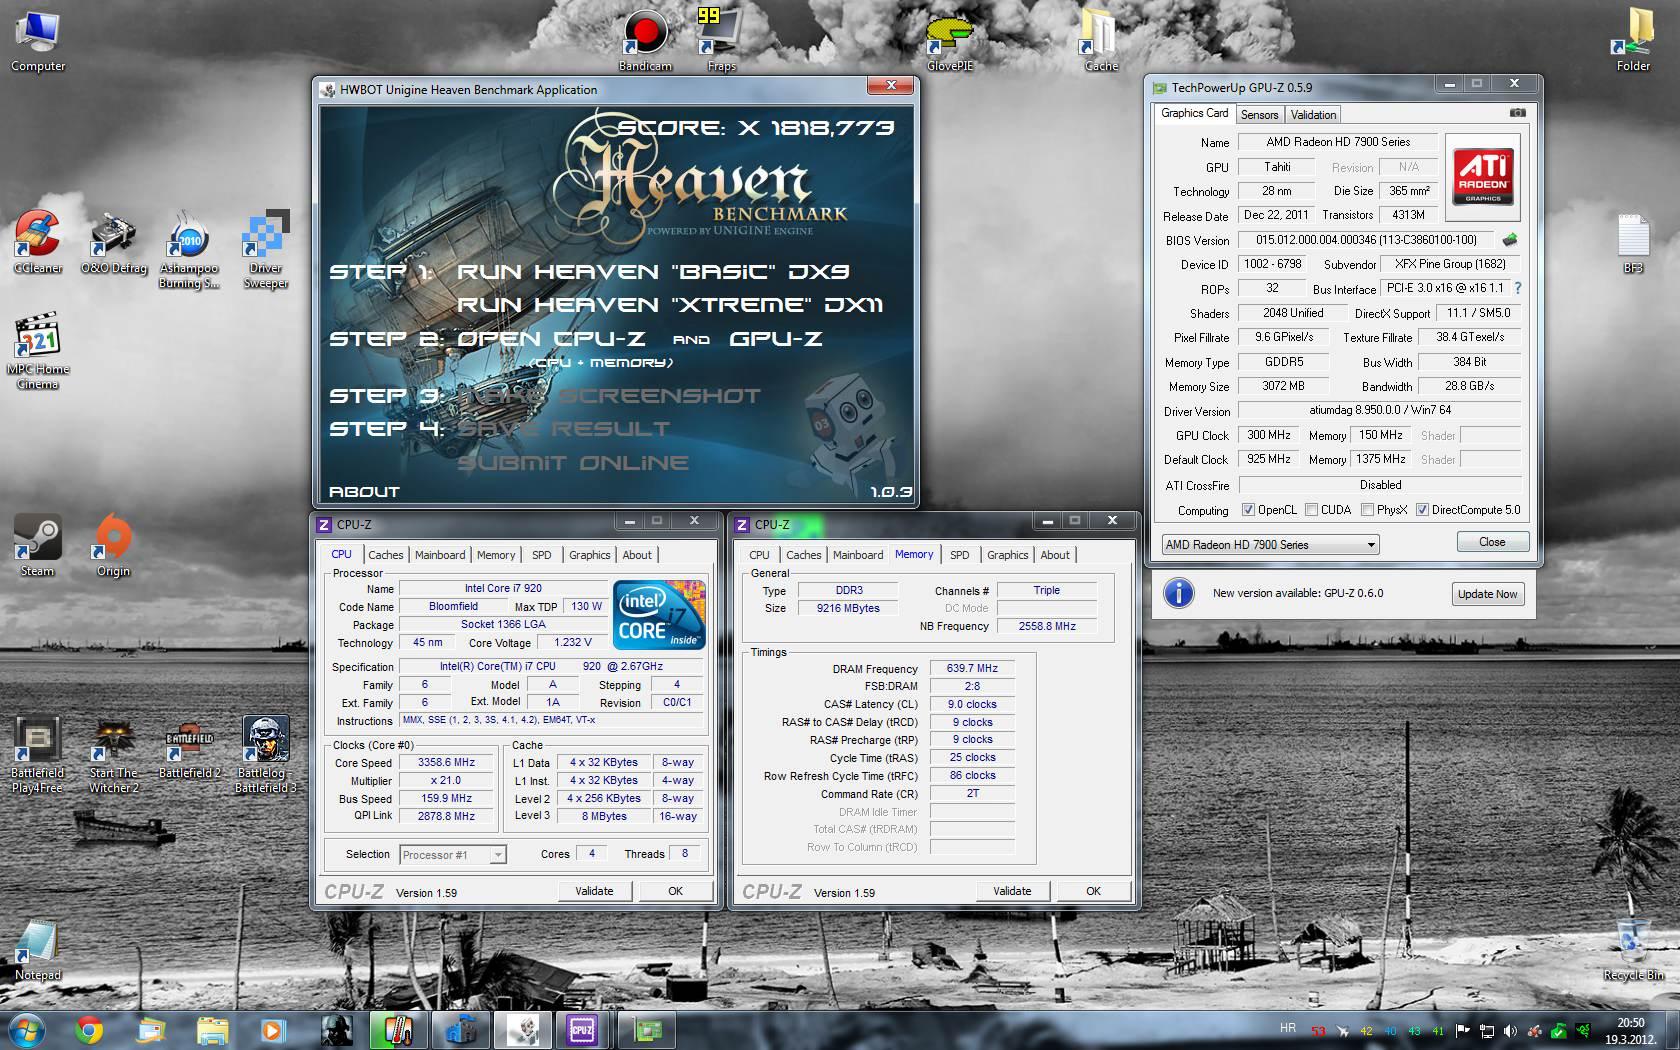Image resolution: width=1680 pixels, height=1050 pixels.
Task: Open the Steam desktop shortcut
Action: point(37,545)
